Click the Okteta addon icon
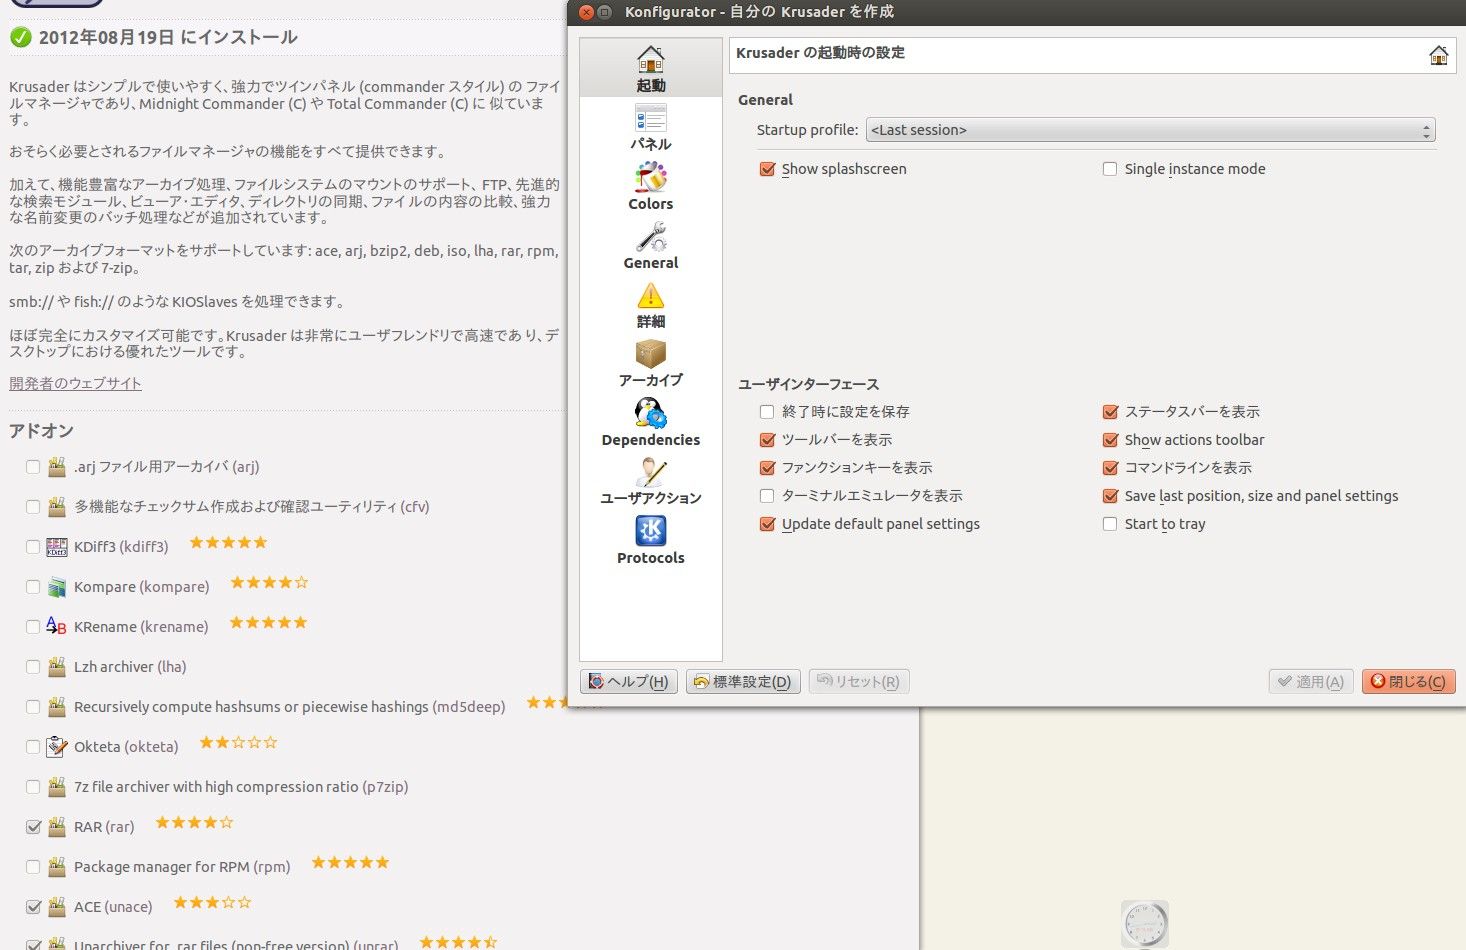 click(57, 746)
